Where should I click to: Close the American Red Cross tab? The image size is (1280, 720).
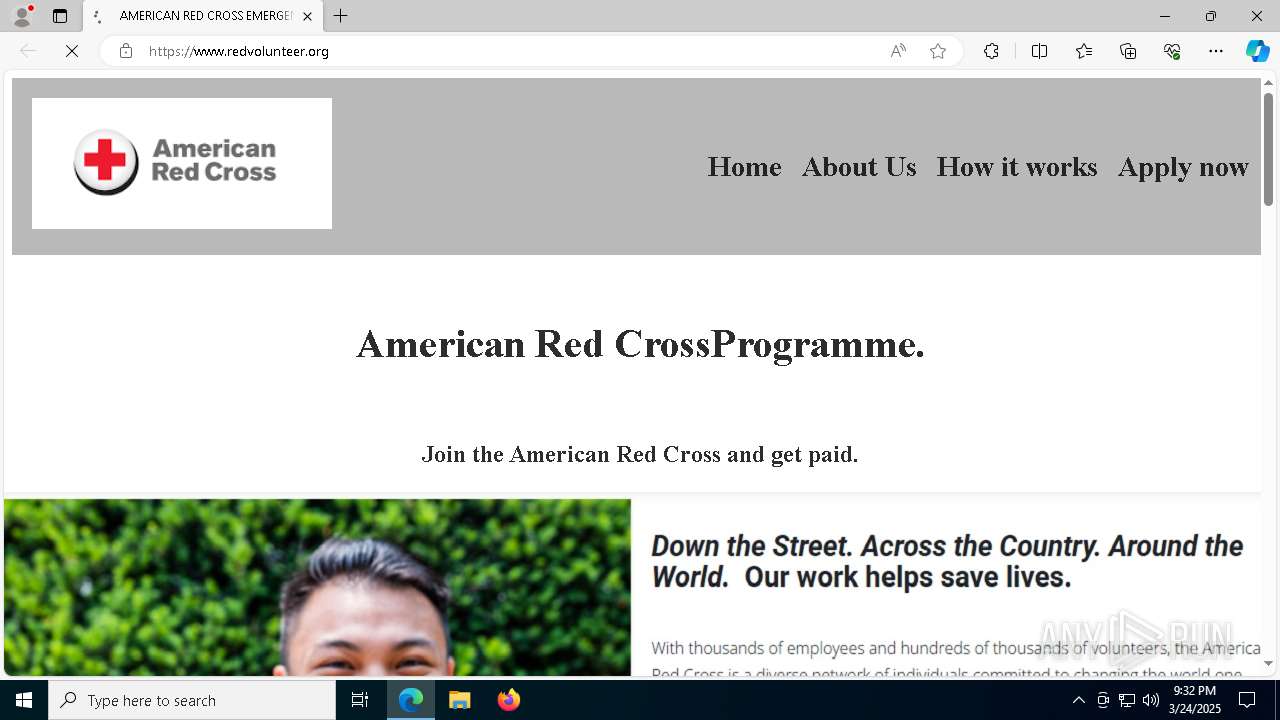(307, 16)
